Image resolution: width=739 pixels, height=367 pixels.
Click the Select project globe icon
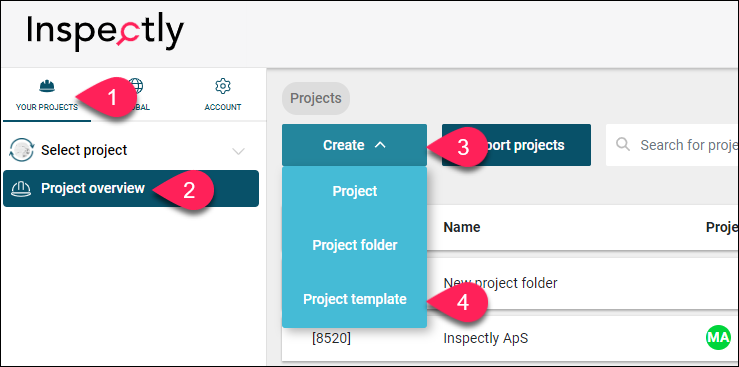pyautogui.click(x=21, y=150)
